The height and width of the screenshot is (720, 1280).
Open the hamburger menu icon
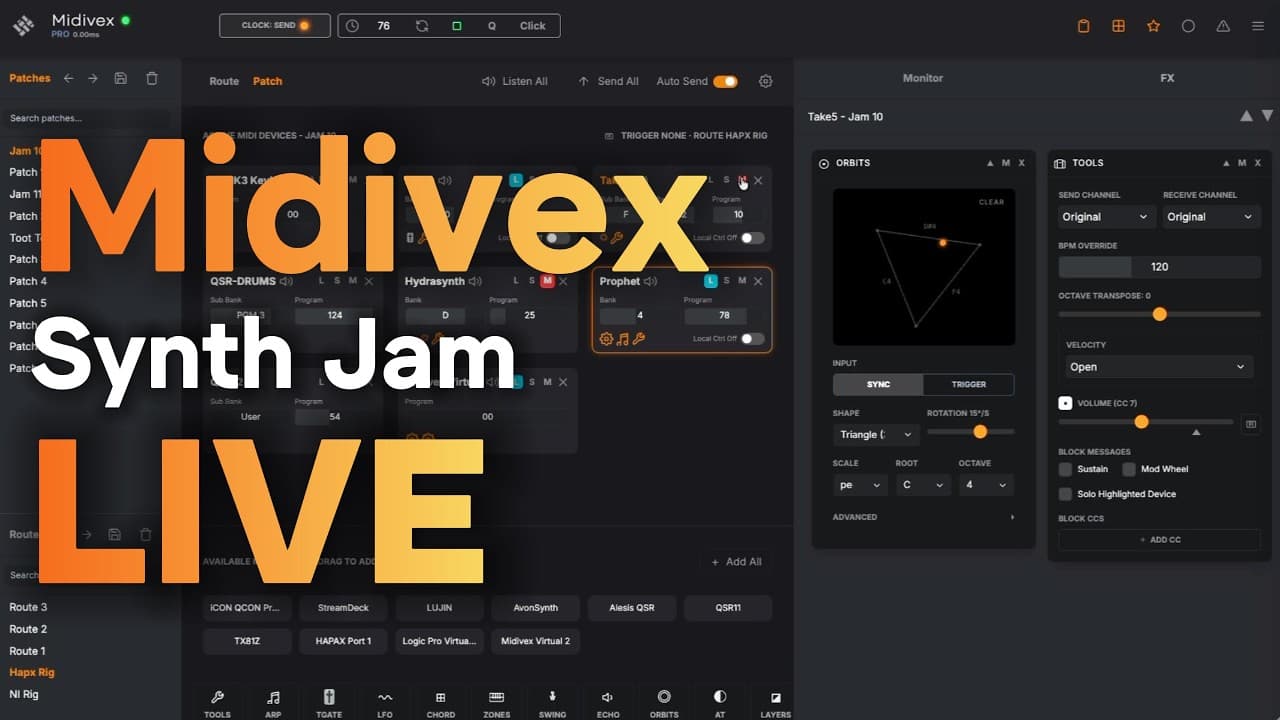(x=1258, y=26)
